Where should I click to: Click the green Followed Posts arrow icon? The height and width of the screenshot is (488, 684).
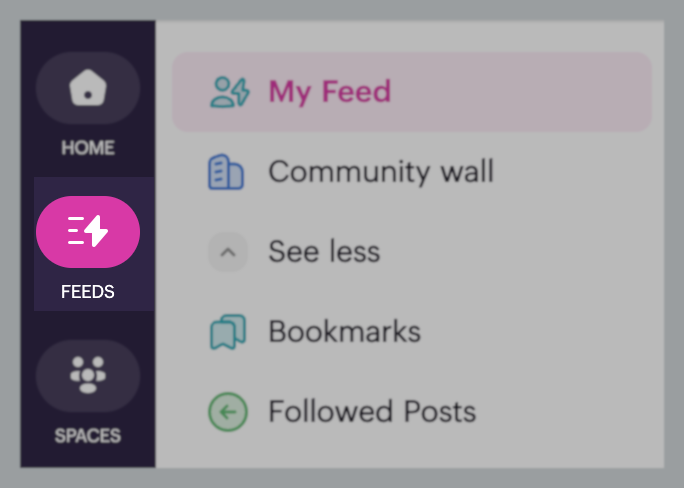[x=227, y=412]
